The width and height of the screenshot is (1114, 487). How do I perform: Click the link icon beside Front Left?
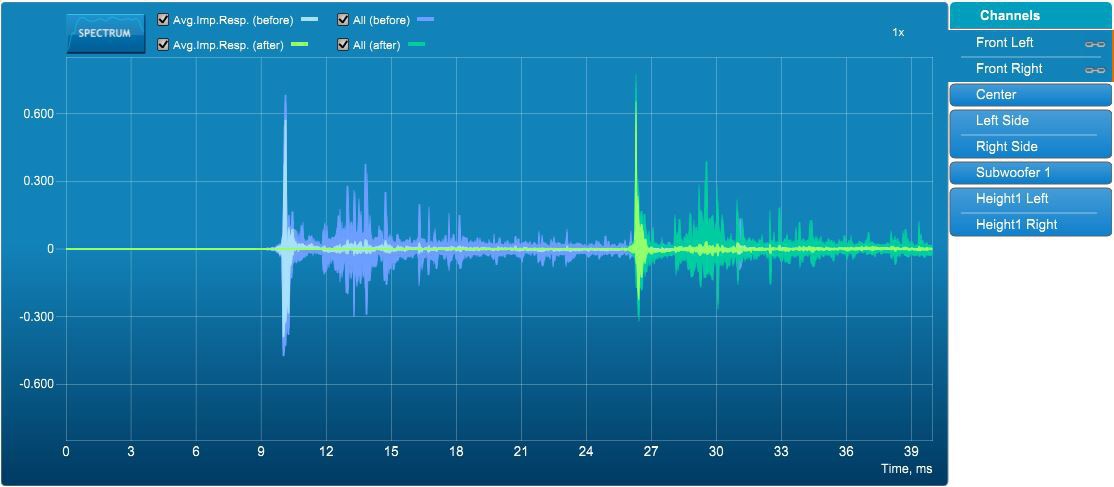click(x=1094, y=44)
